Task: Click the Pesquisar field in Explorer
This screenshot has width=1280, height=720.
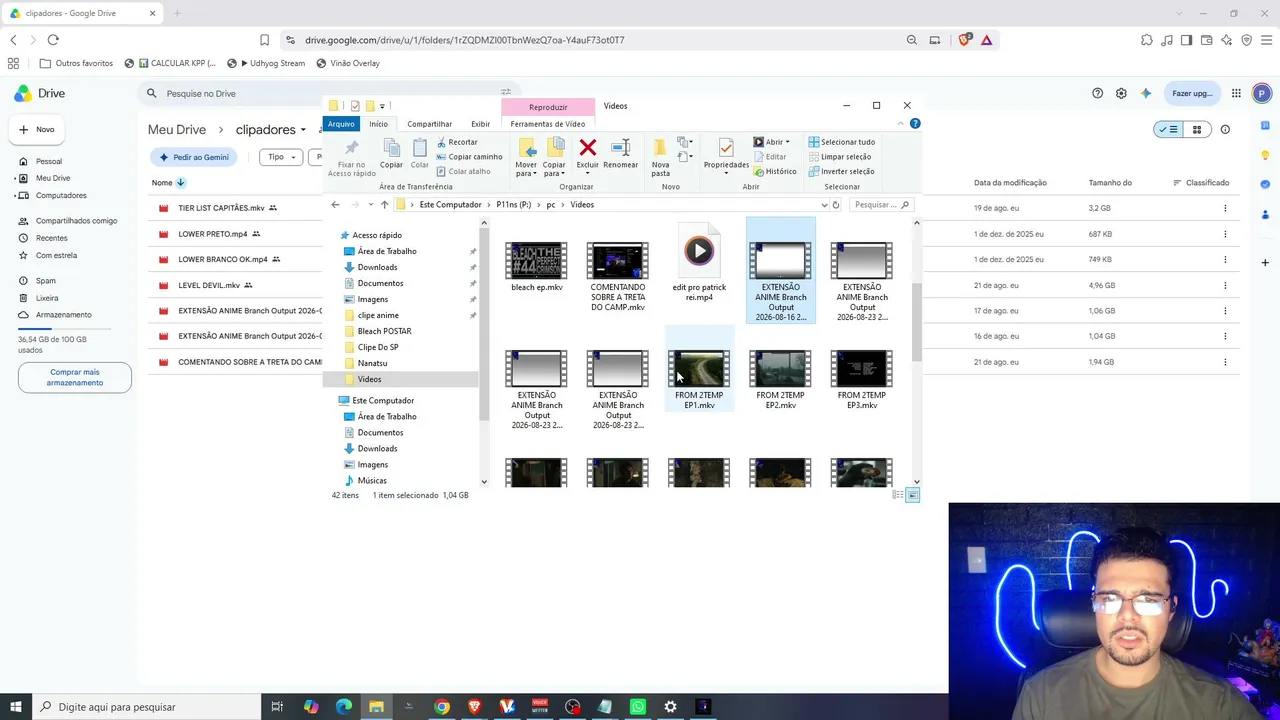Action: point(882,205)
